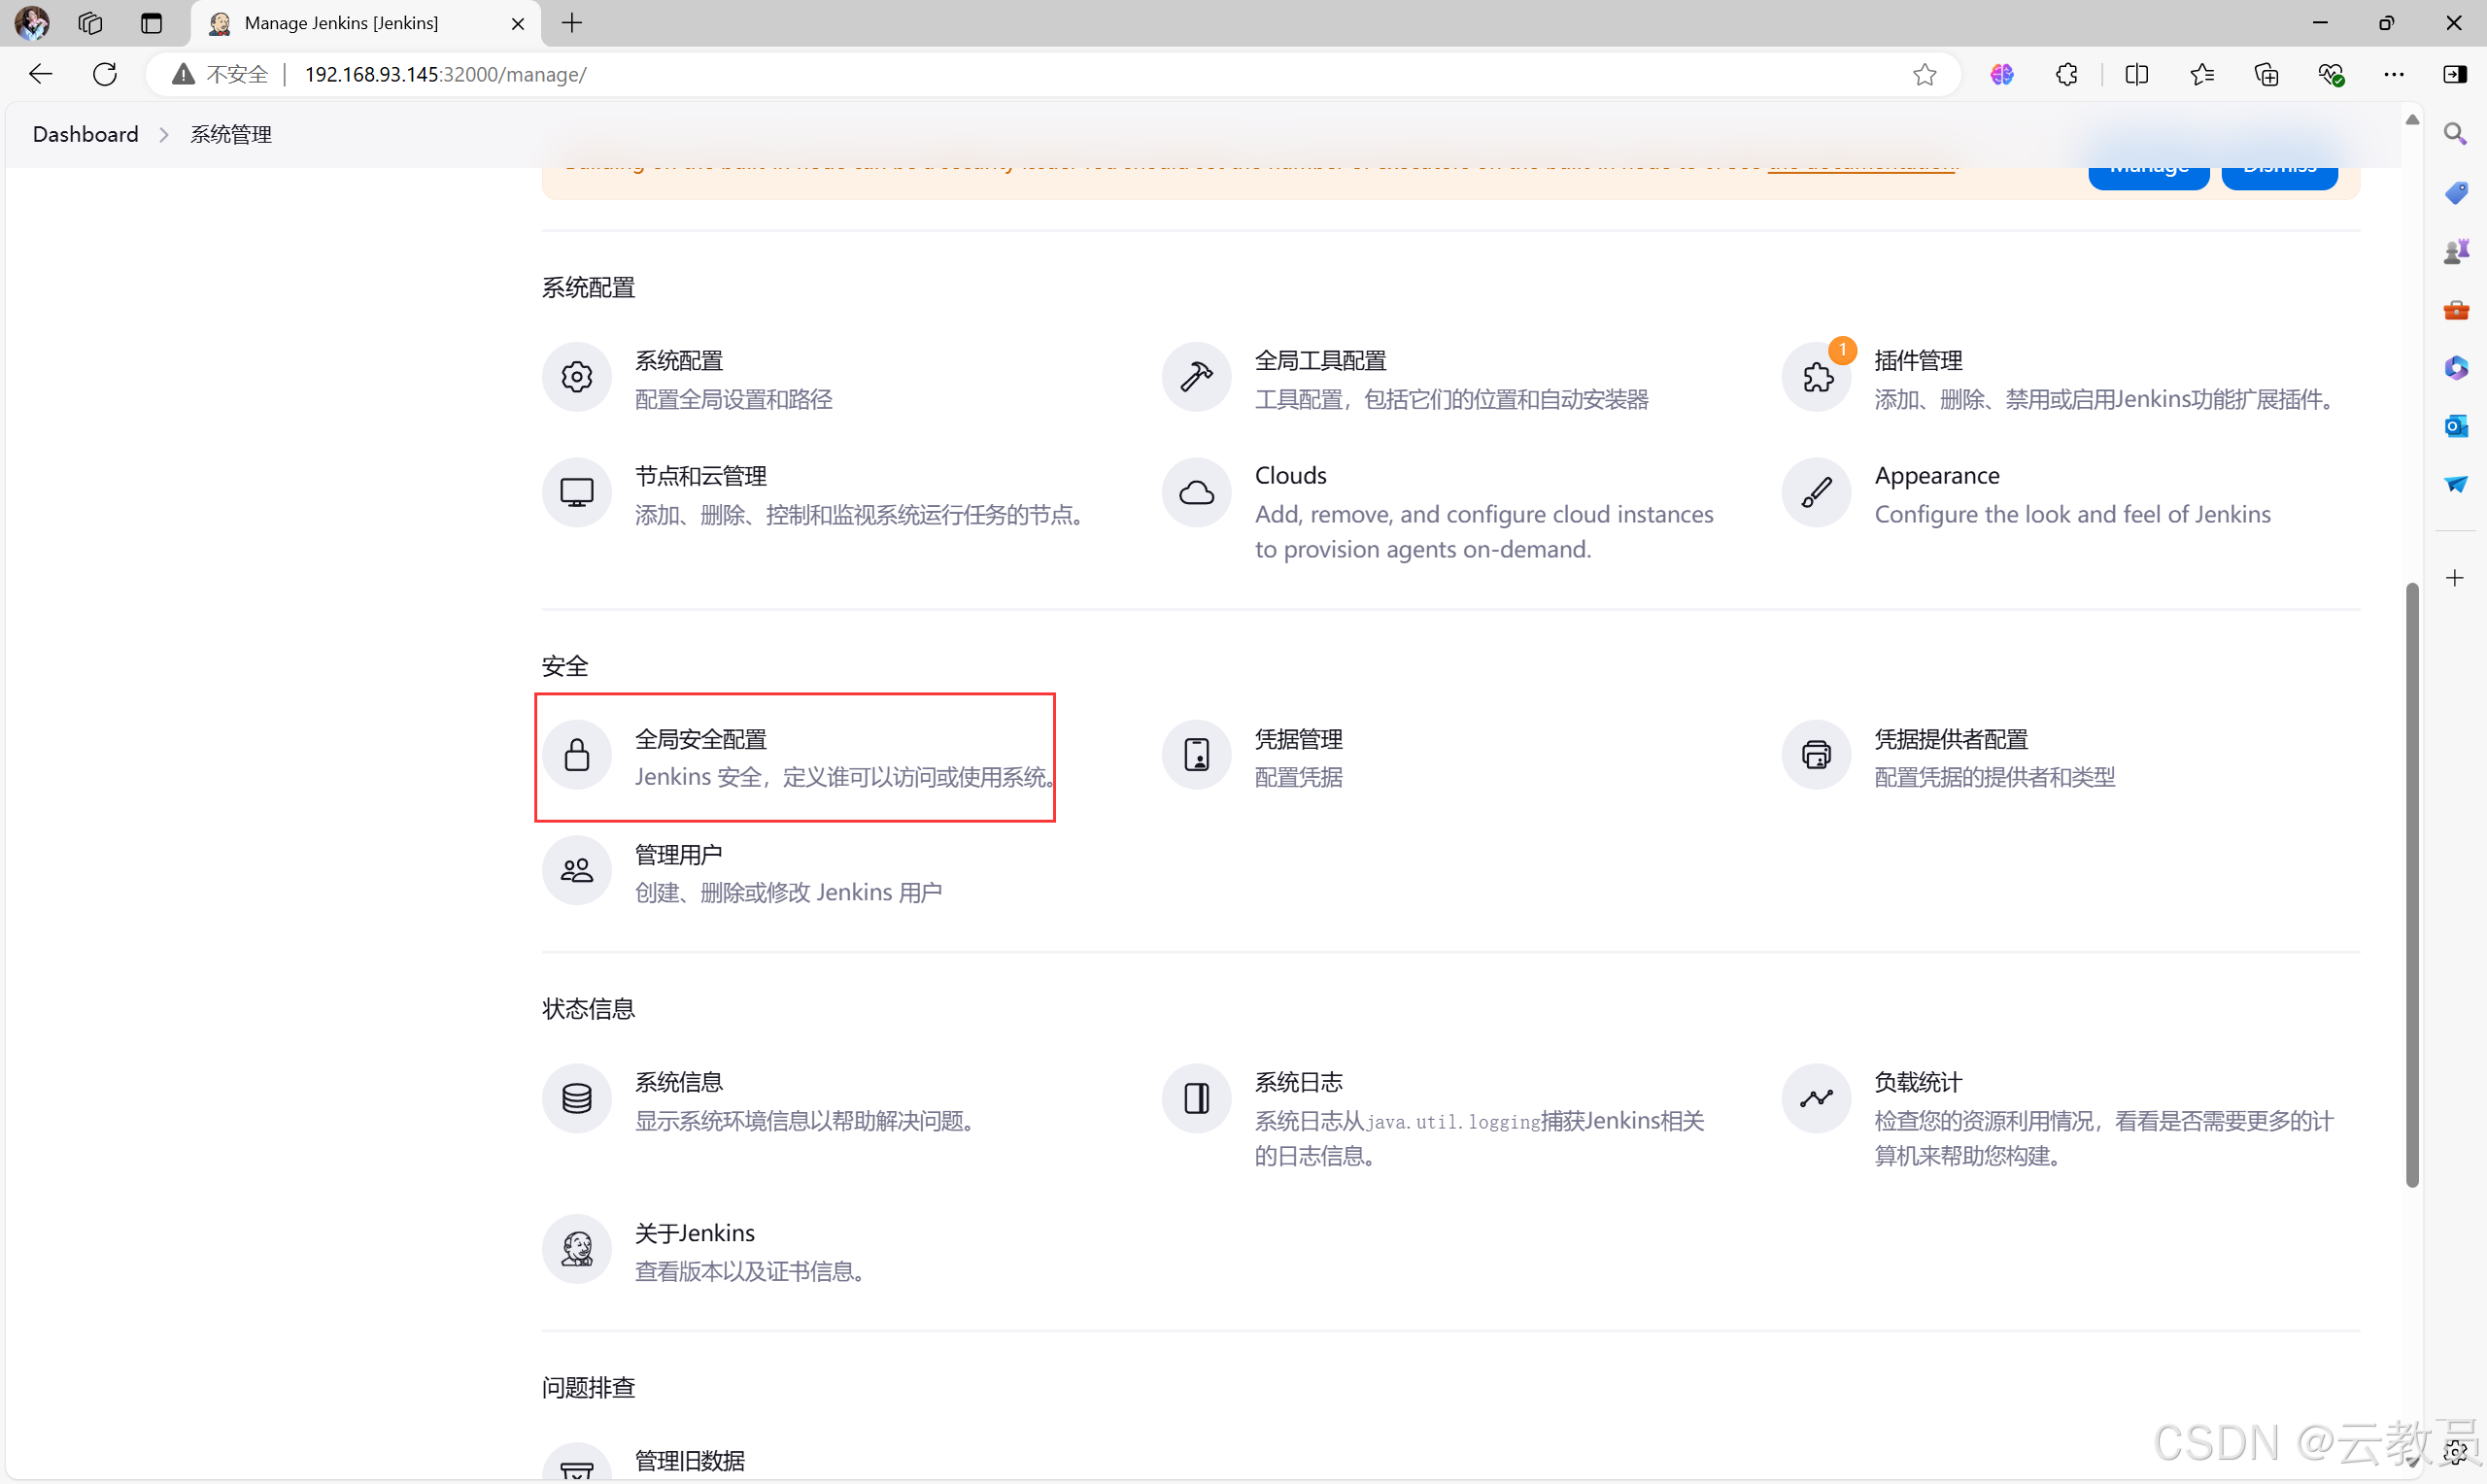Open 管理旧数据 link

[x=690, y=1461]
